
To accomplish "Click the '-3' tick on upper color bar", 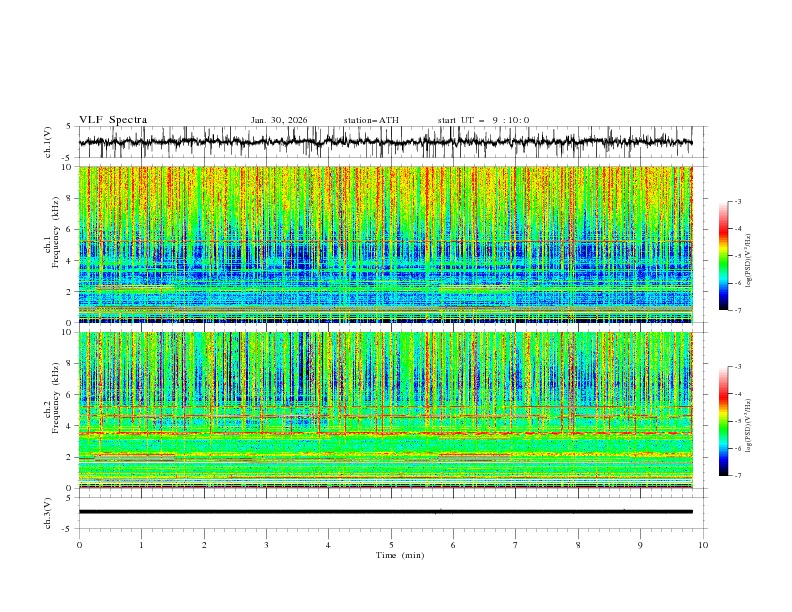I will click(x=738, y=201).
